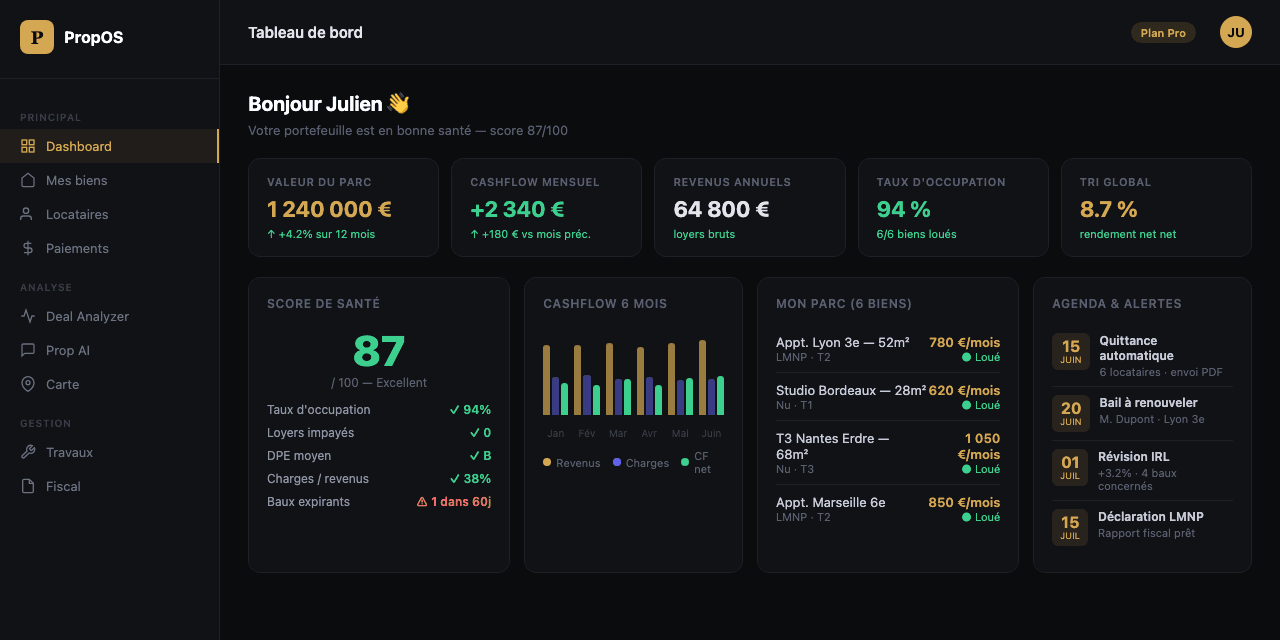Click the Charges / revenus row
Screen dimensions: 1280x640
pyautogui.click(x=379, y=479)
